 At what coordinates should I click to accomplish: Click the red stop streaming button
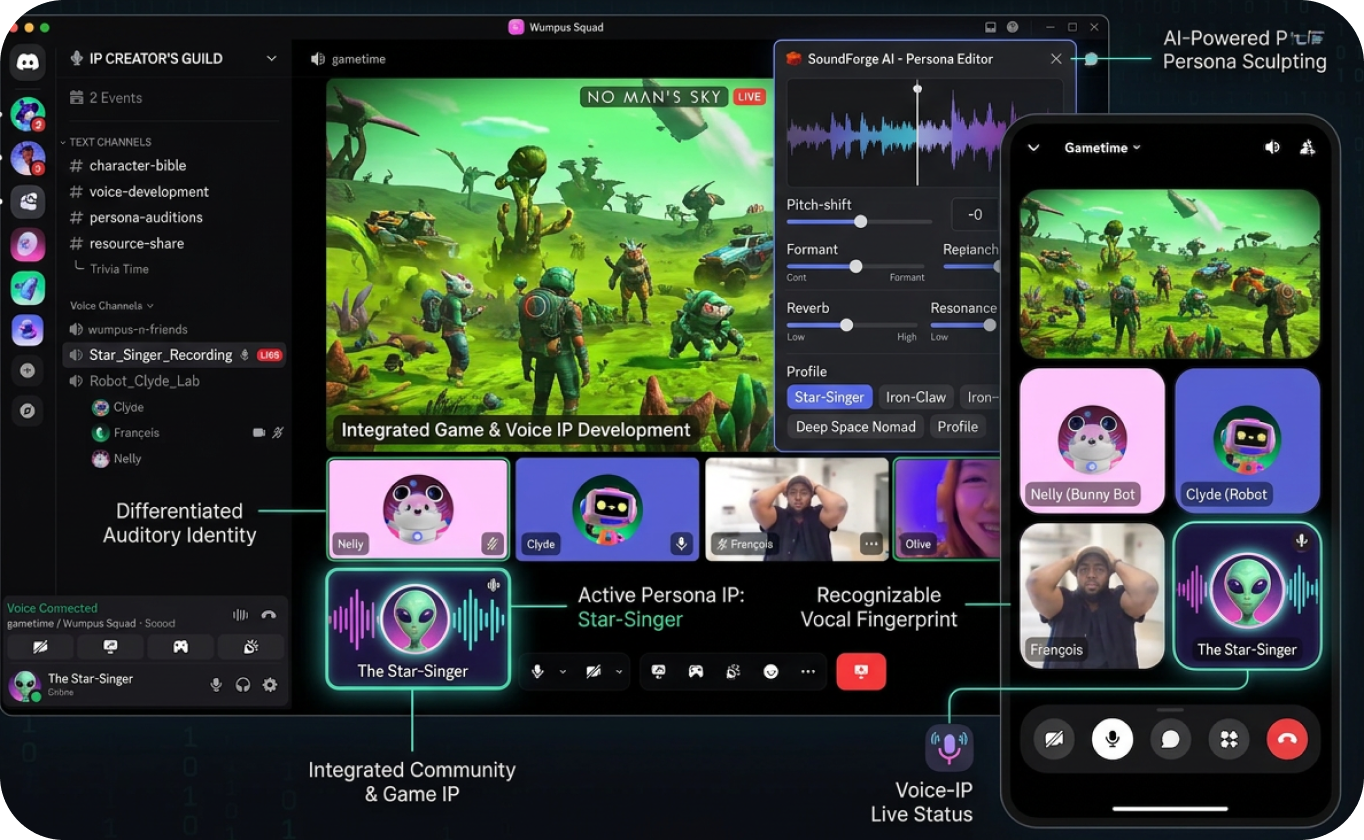(861, 672)
